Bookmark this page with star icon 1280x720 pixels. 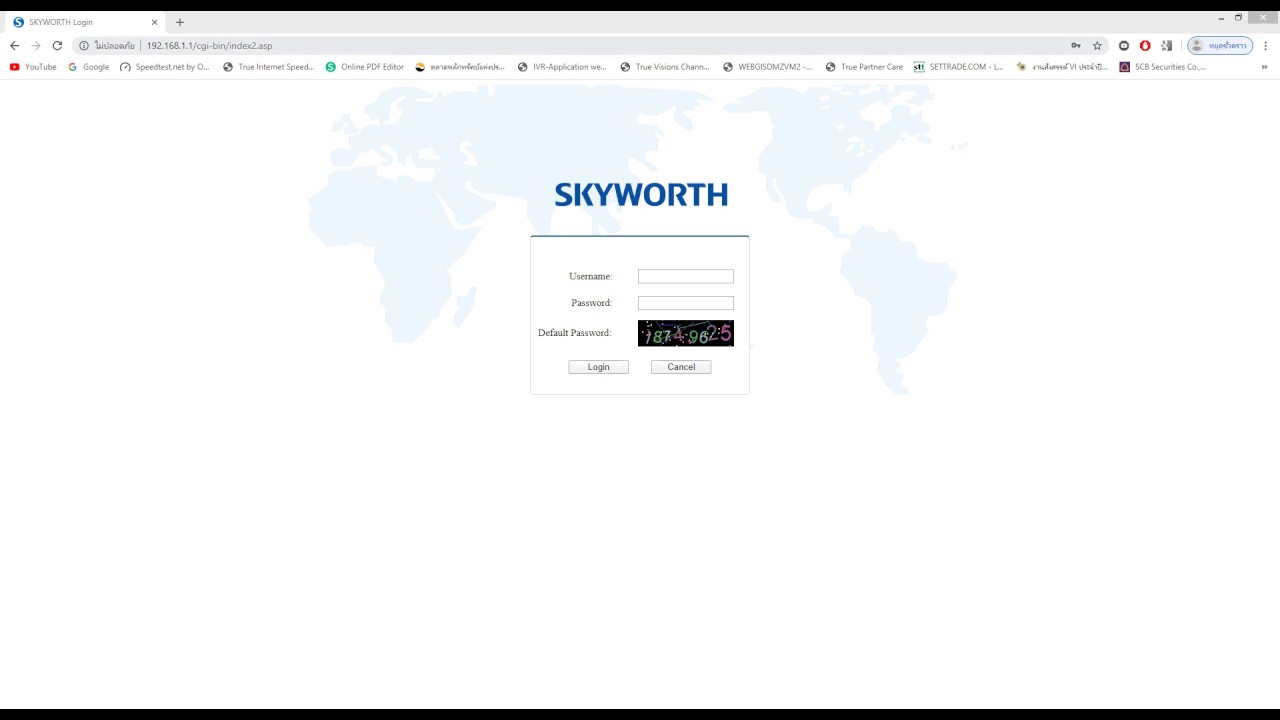(1097, 46)
